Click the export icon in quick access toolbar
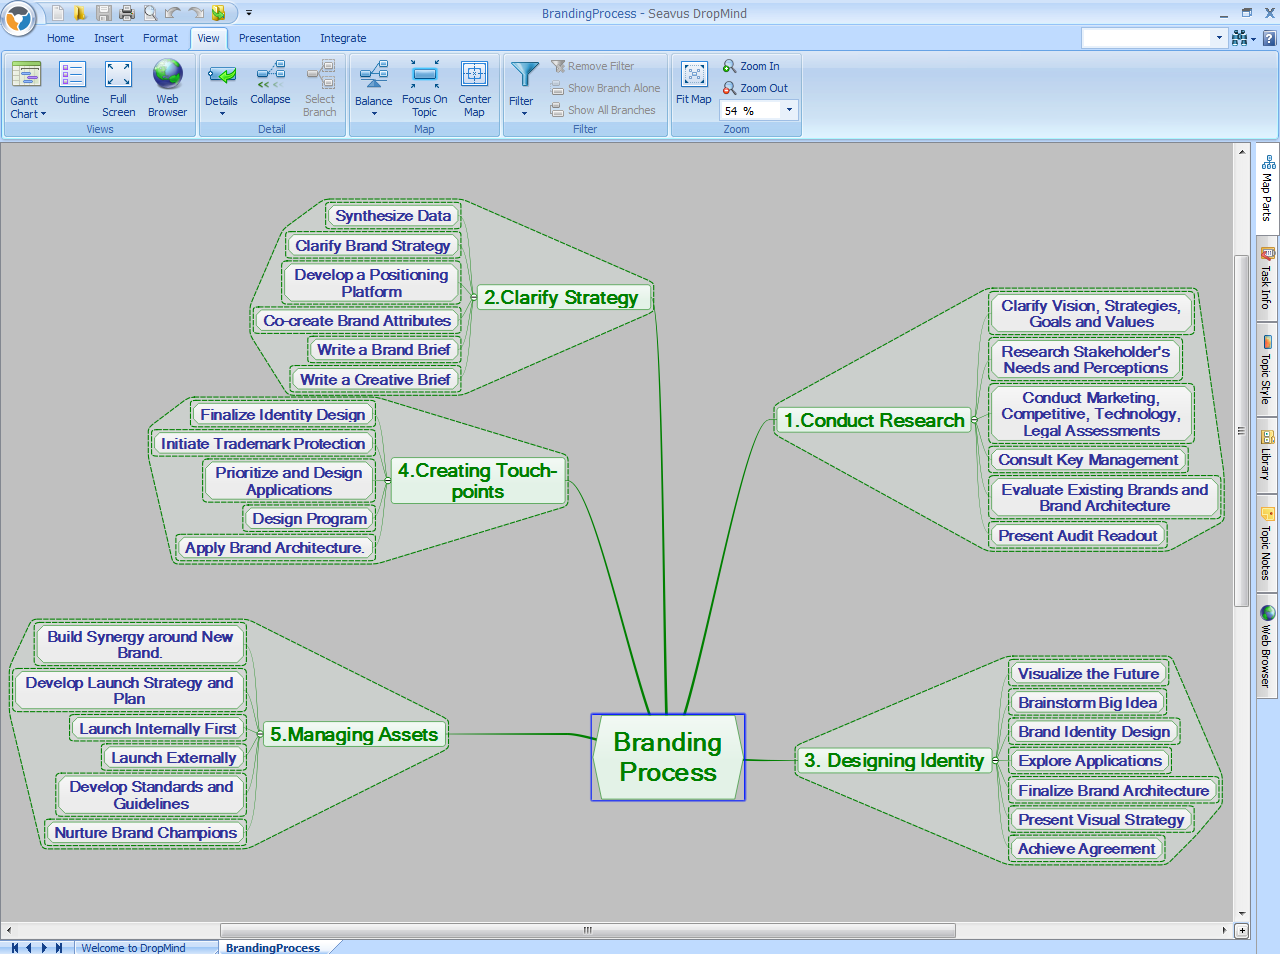1280x954 pixels. coord(218,13)
